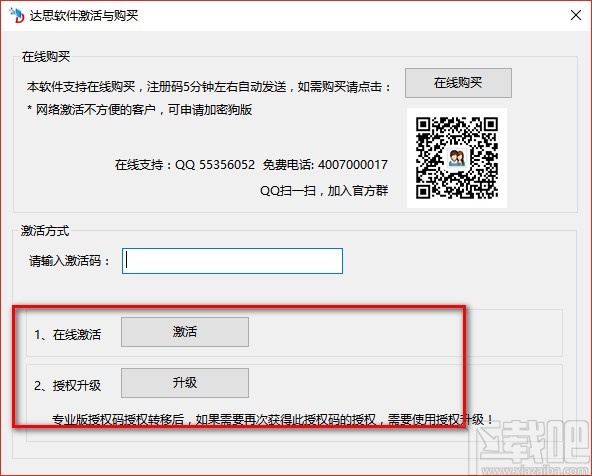Viewport: 592px width, 476px height.
Task: Click the label 1、在线激活
Action: tap(68, 334)
